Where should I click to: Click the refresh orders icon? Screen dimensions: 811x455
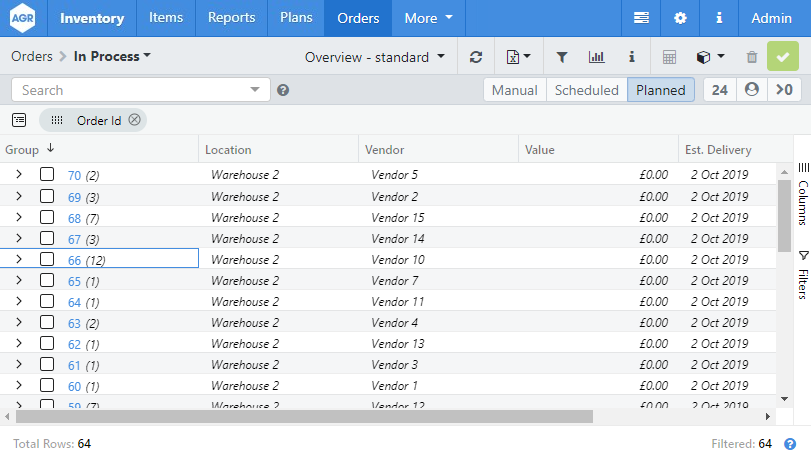pos(476,57)
